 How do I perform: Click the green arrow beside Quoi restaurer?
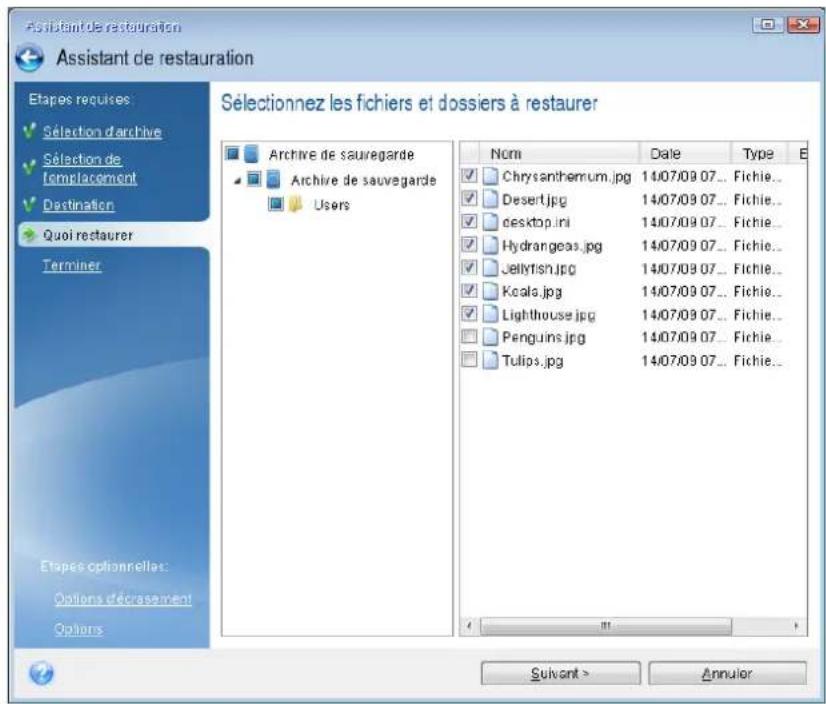coord(30,233)
